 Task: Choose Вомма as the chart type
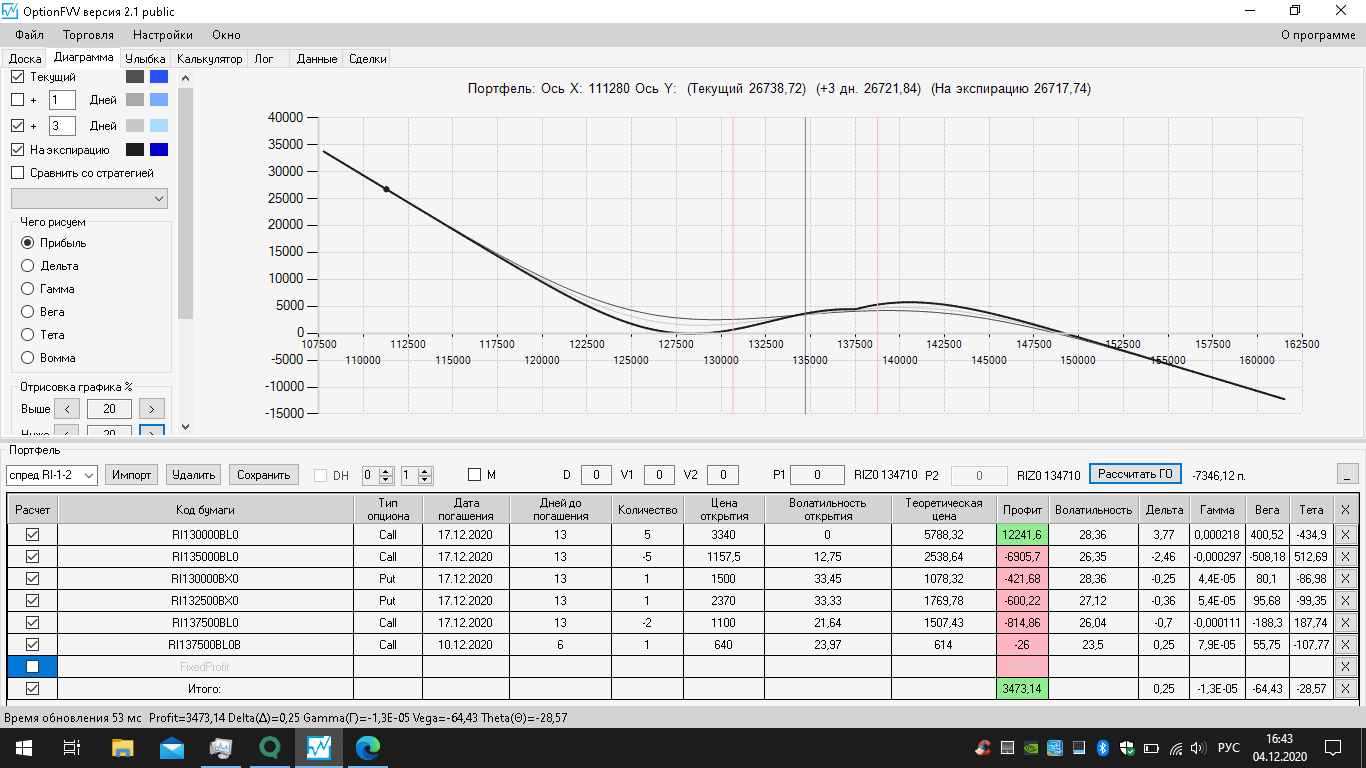28,358
